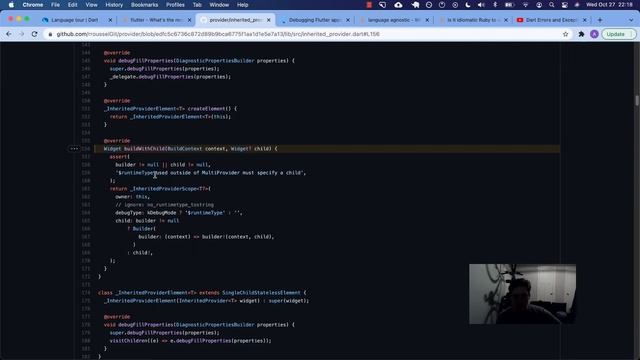640x360 pixels.
Task: Click the Chrome Update button
Action: pyautogui.click(x=619, y=34)
